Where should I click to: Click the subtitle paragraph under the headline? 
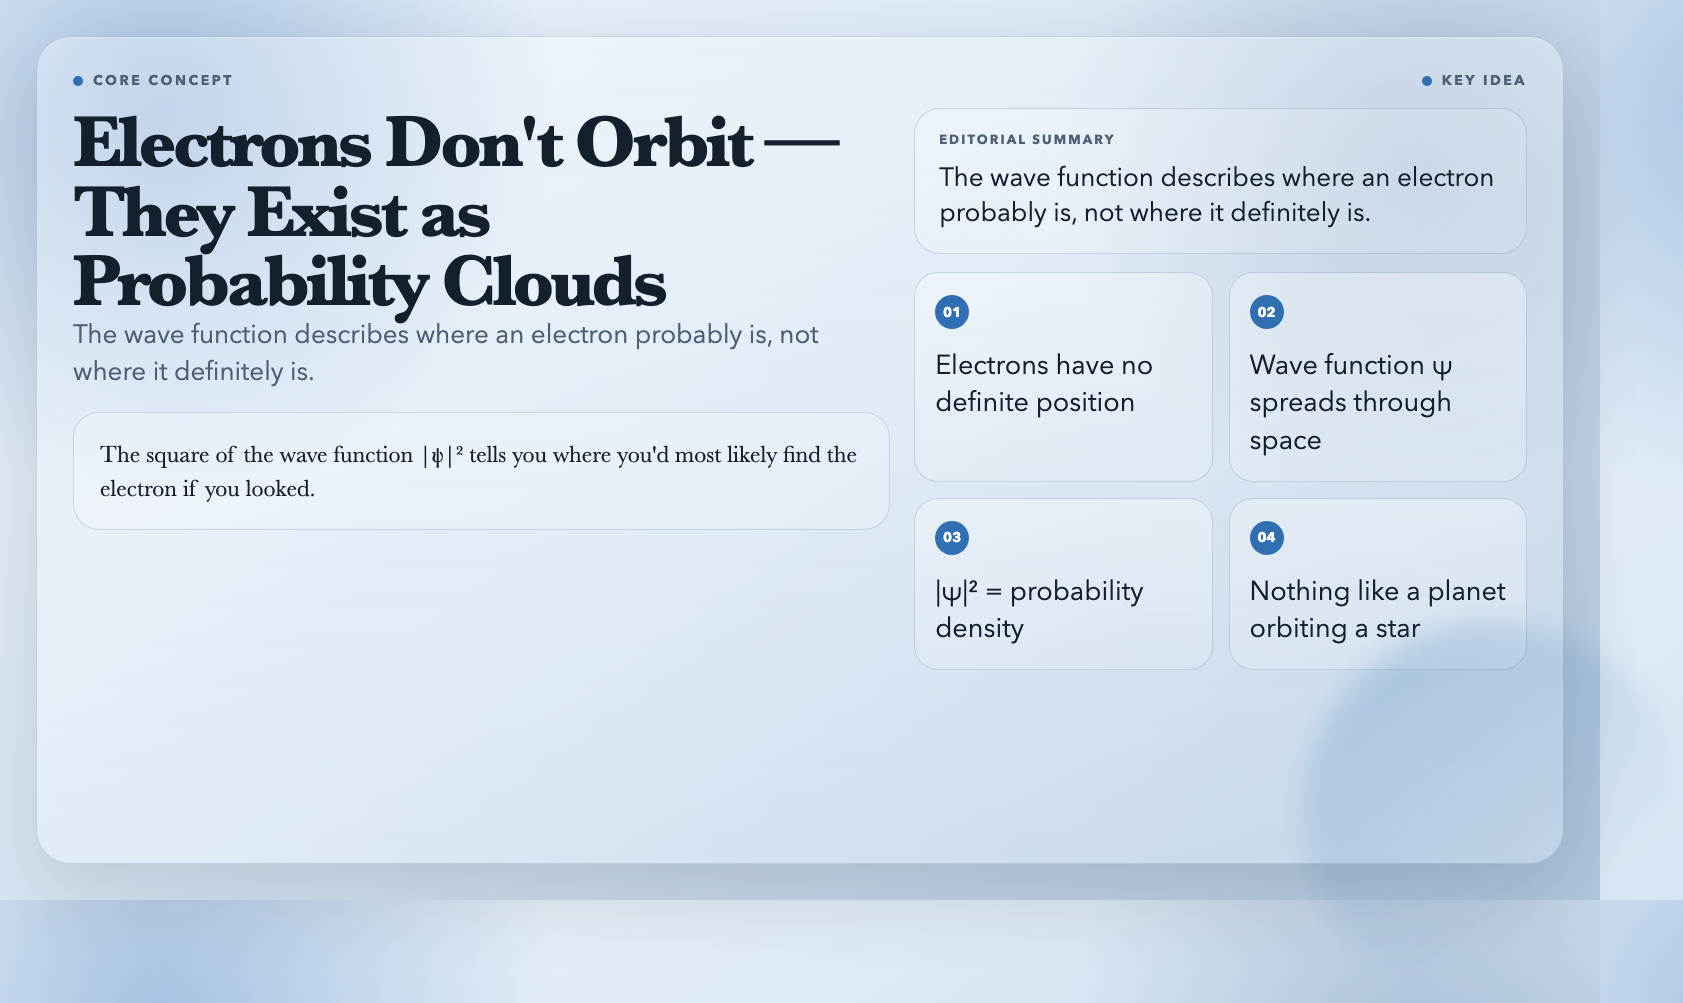(446, 352)
